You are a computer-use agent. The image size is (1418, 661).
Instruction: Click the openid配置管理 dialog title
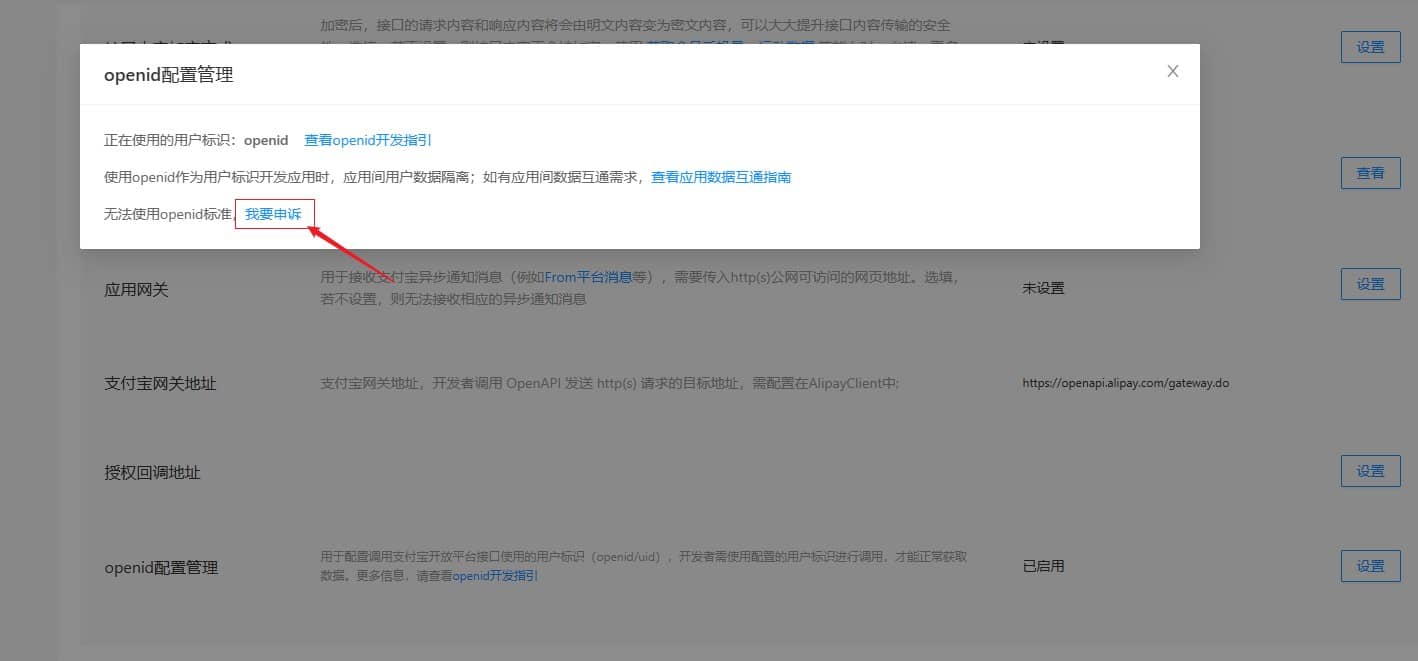(x=168, y=74)
